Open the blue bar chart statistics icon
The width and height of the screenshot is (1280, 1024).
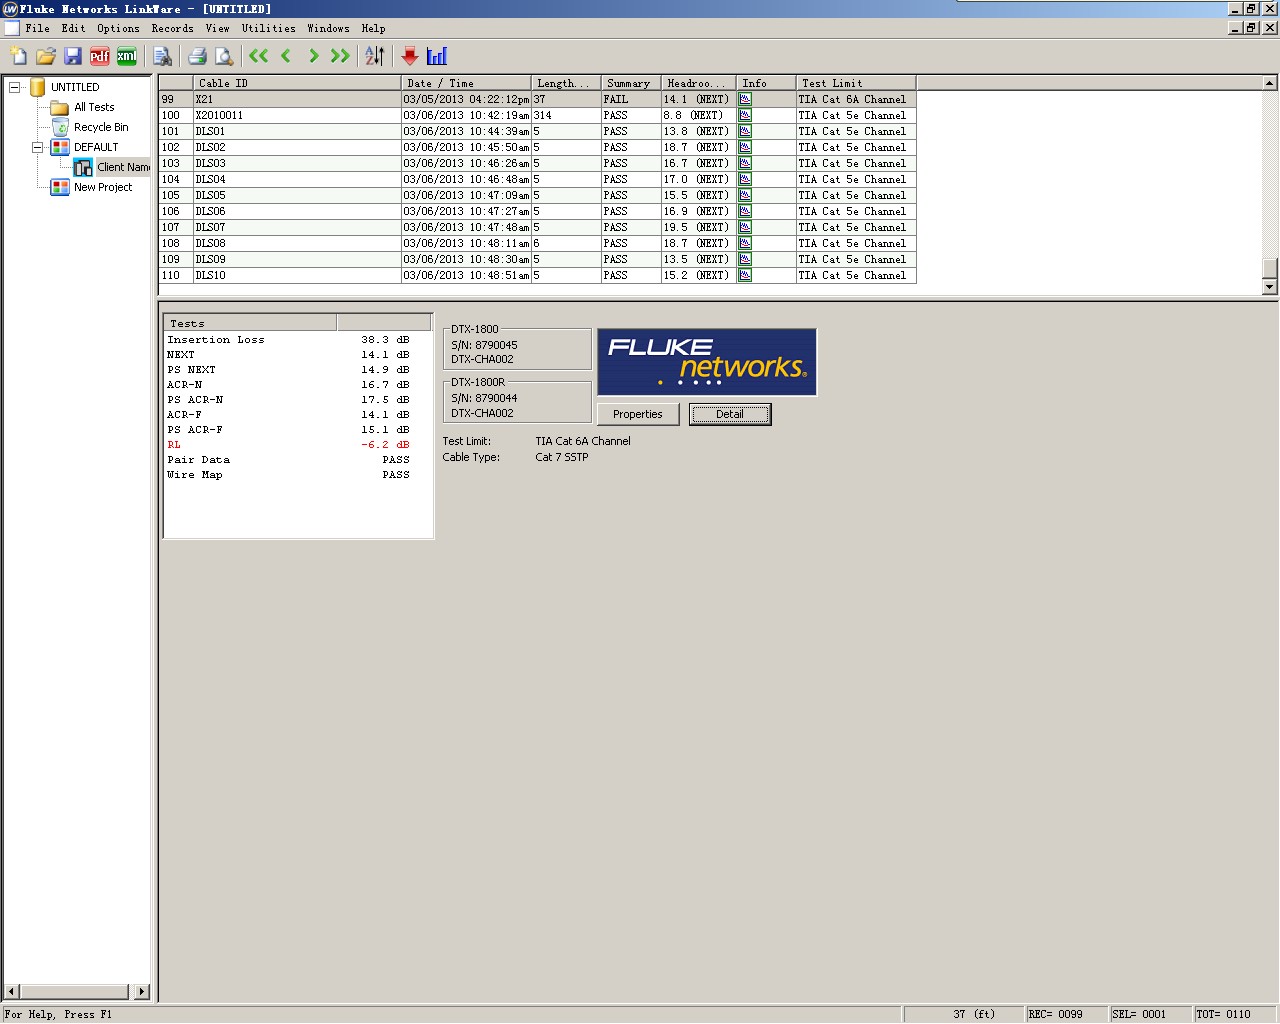click(437, 56)
